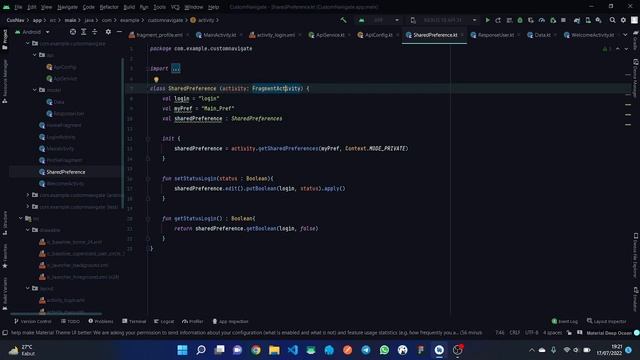This screenshot has width=640, height=360.
Task: Open Telegram from the taskbar
Action: (366, 350)
